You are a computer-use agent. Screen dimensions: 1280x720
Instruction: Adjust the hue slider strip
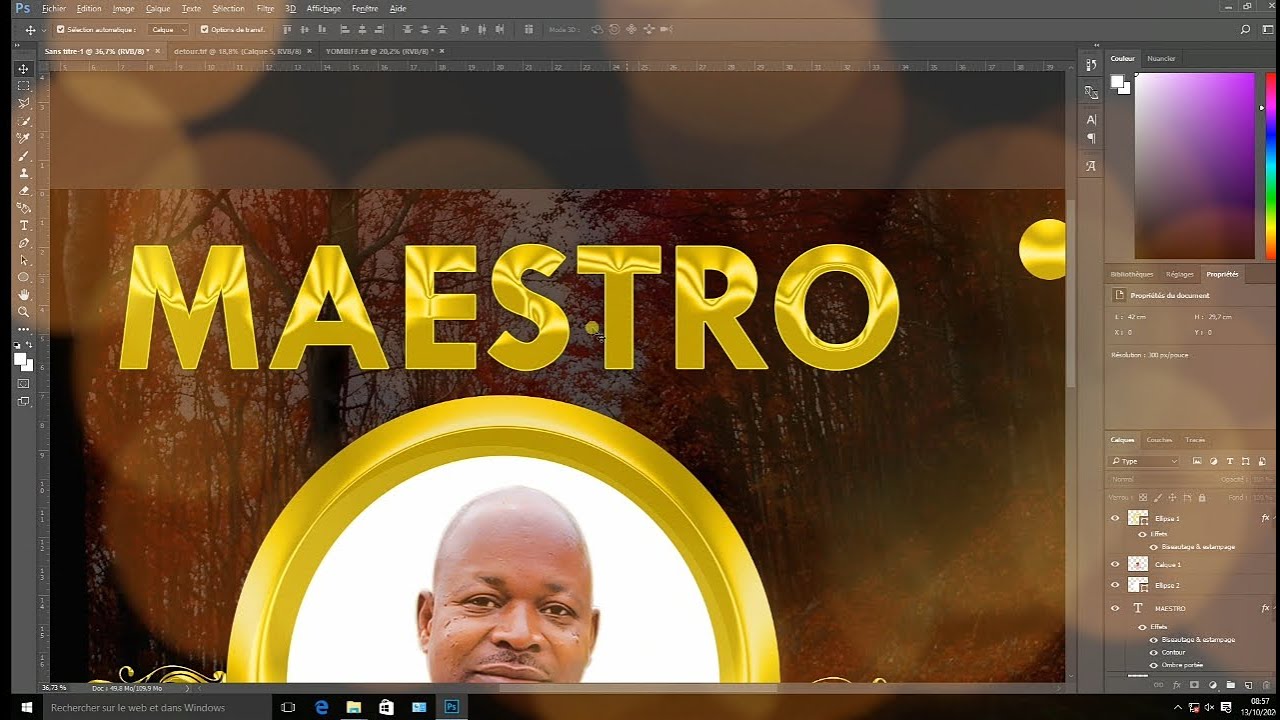point(1270,165)
